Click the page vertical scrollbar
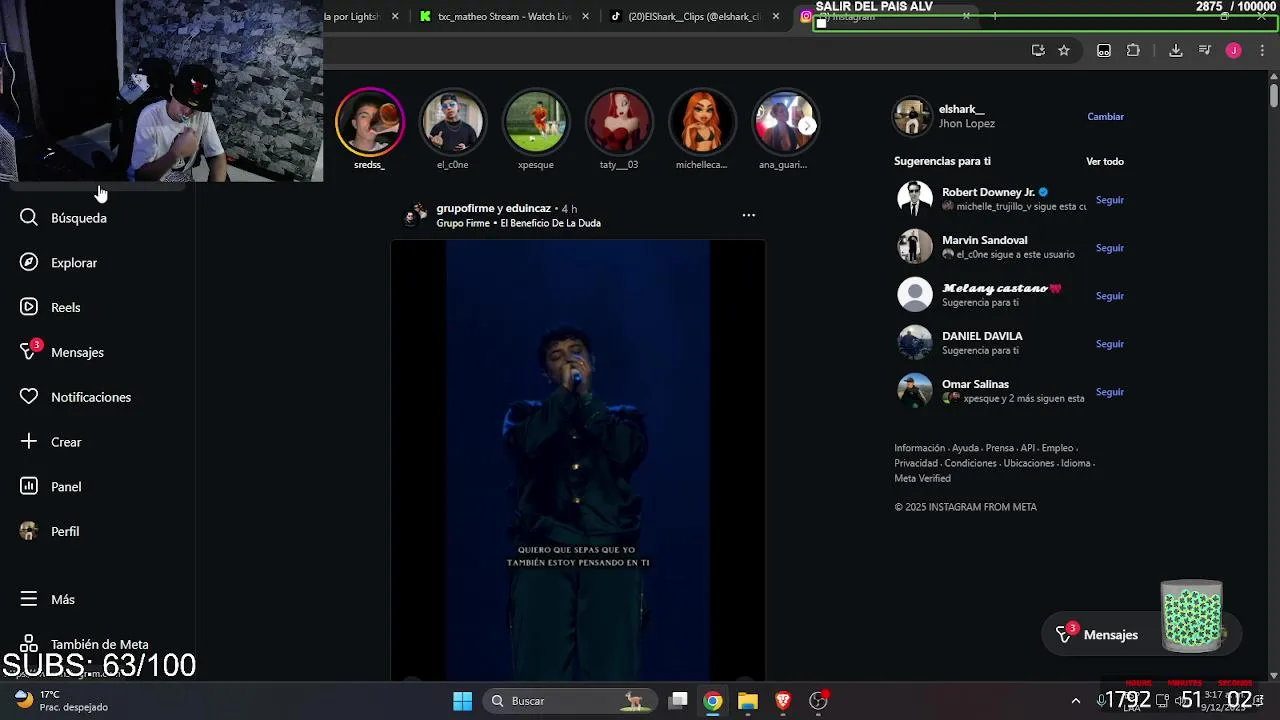This screenshot has height=720, width=1280. [x=1274, y=96]
